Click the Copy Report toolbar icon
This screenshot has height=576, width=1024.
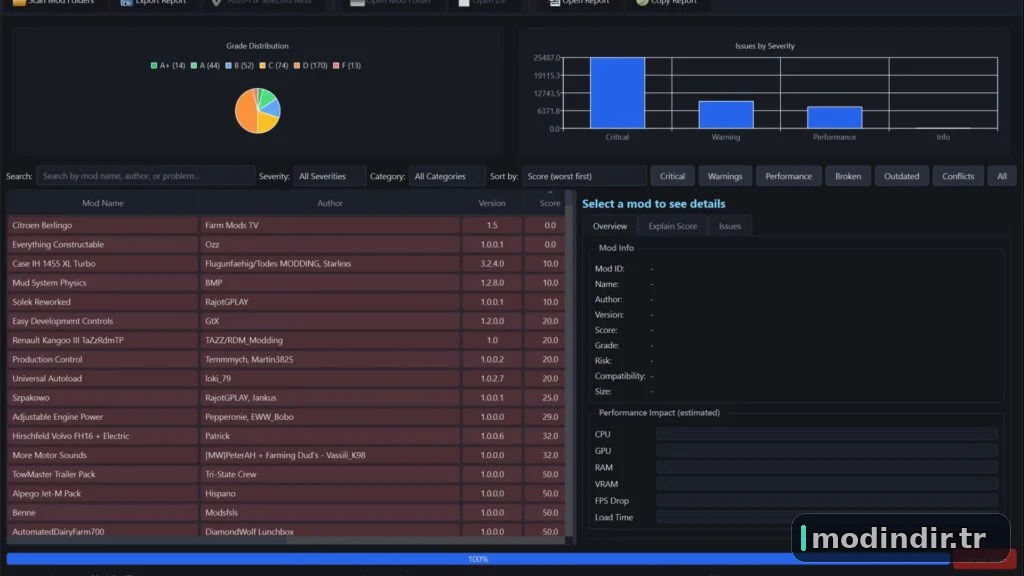pos(642,2)
